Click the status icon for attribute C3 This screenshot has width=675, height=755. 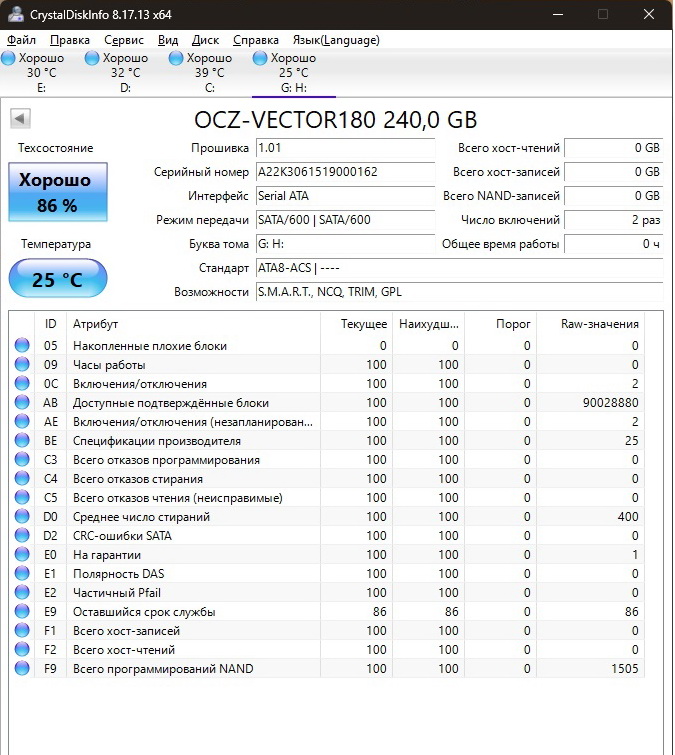(x=22, y=459)
